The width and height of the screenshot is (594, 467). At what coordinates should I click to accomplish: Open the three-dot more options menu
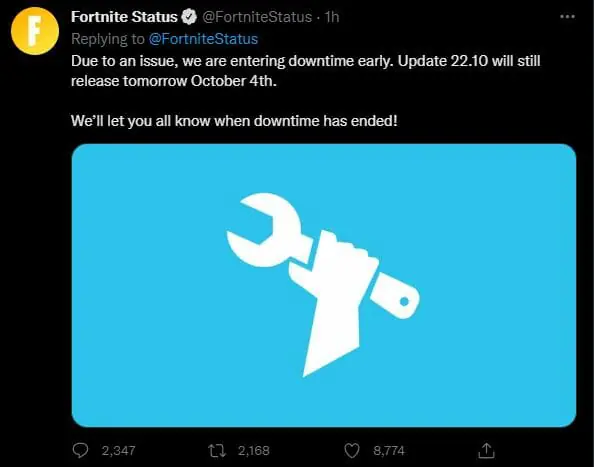[x=567, y=17]
